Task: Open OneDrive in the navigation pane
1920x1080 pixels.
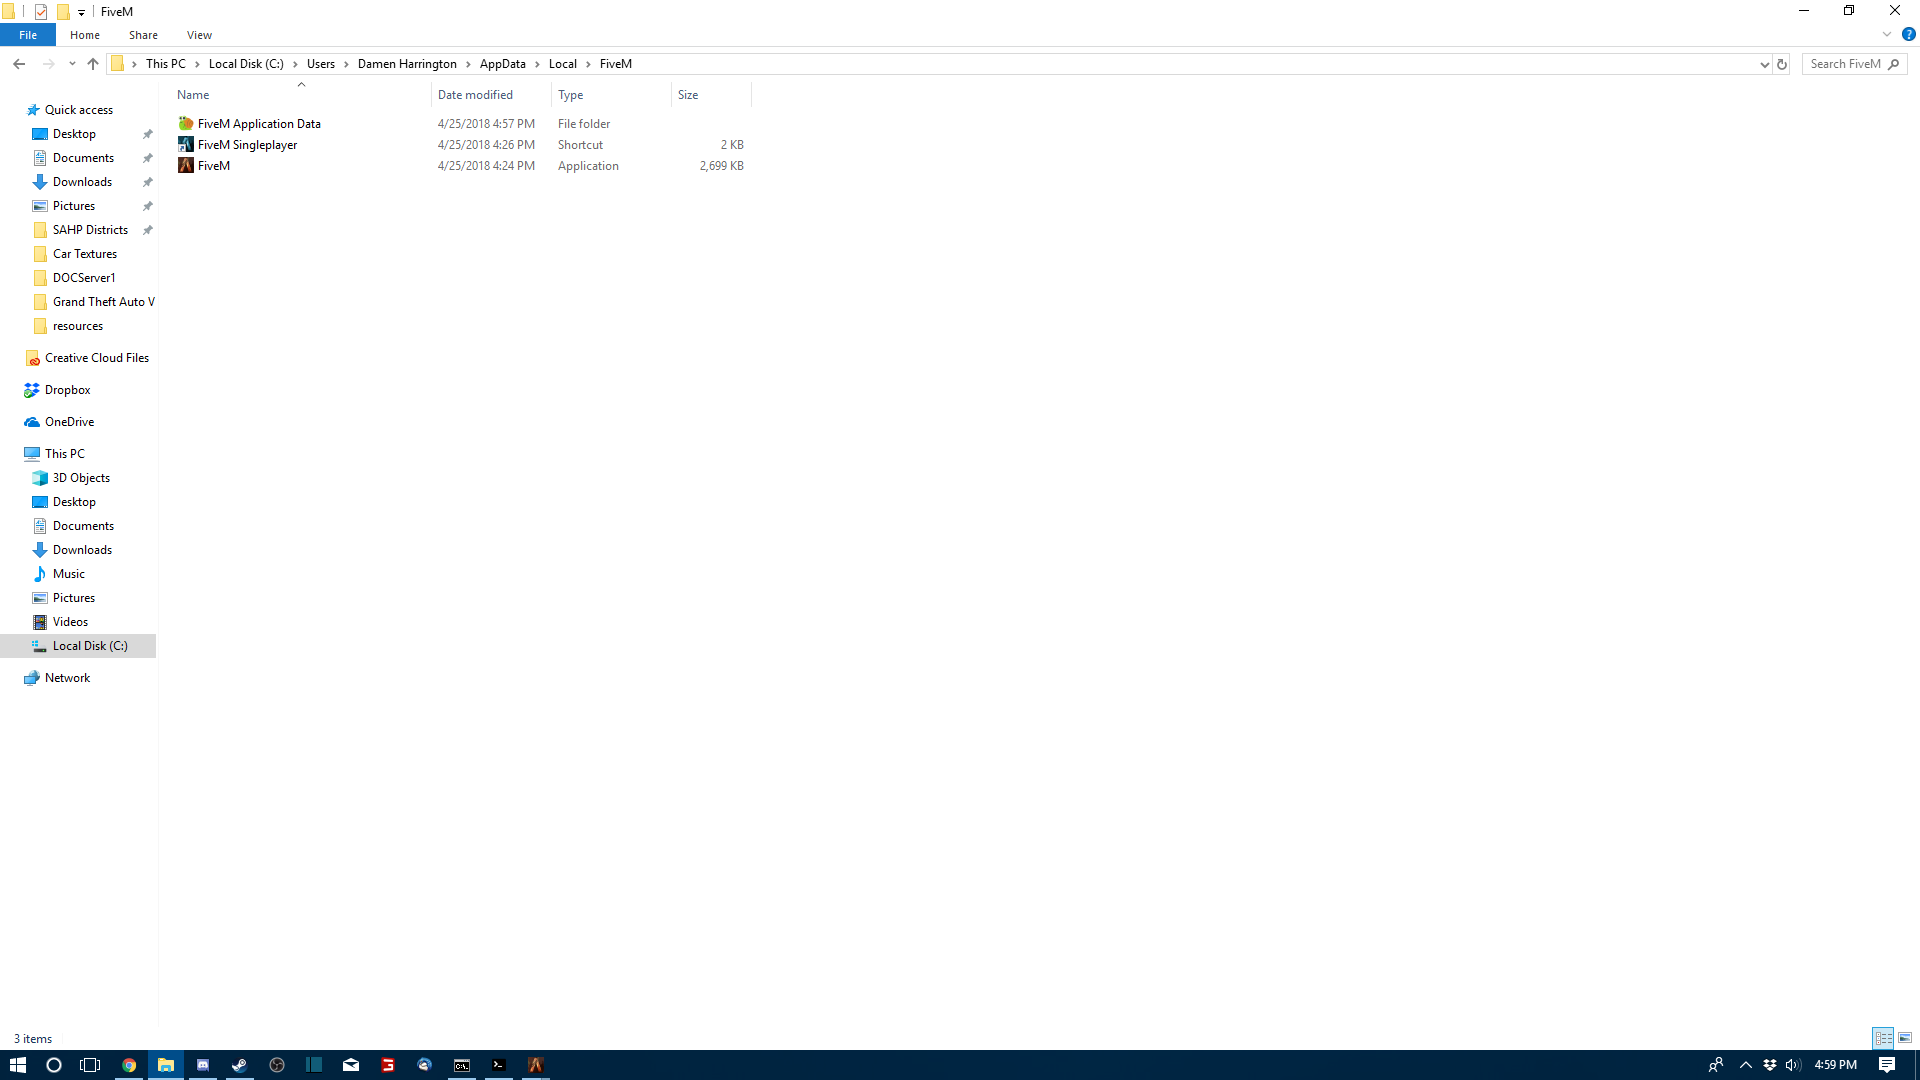Action: 69,422
